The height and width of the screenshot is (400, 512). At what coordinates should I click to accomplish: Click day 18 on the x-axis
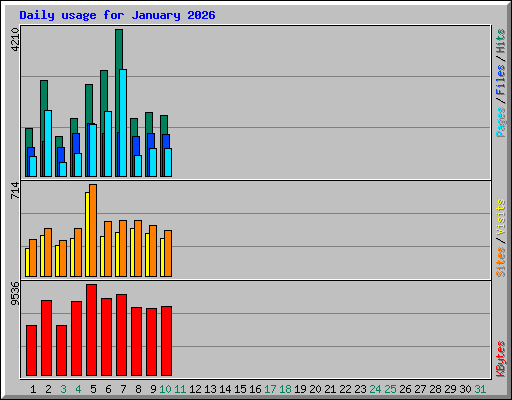285,389
